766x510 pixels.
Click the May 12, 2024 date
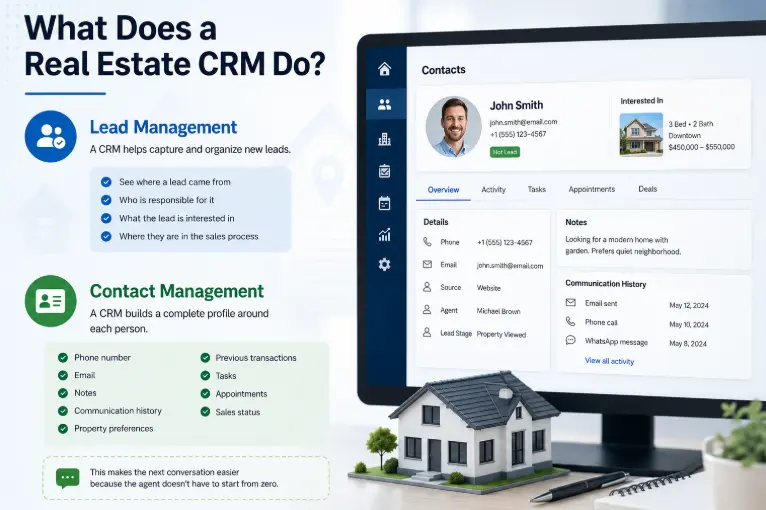pos(689,305)
